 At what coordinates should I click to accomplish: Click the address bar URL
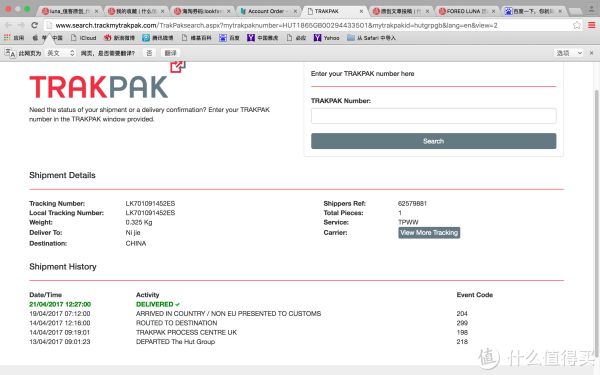click(276, 26)
